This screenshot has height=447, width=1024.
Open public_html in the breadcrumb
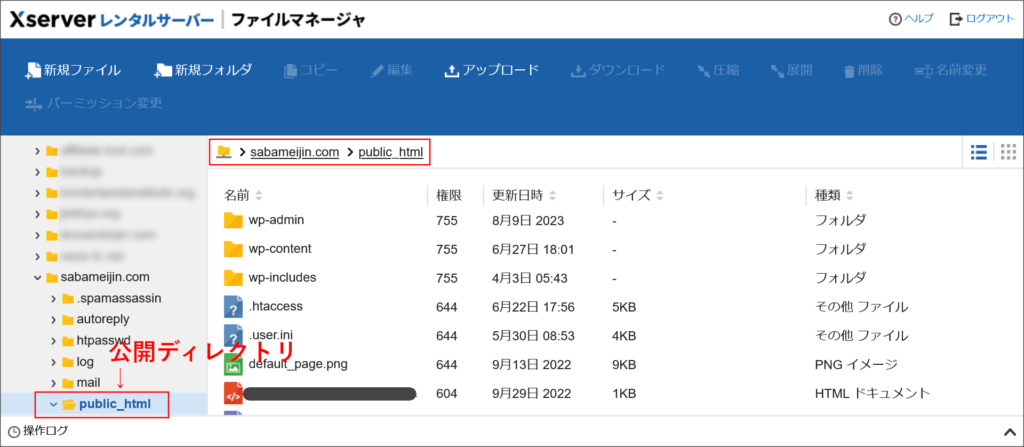pos(391,152)
